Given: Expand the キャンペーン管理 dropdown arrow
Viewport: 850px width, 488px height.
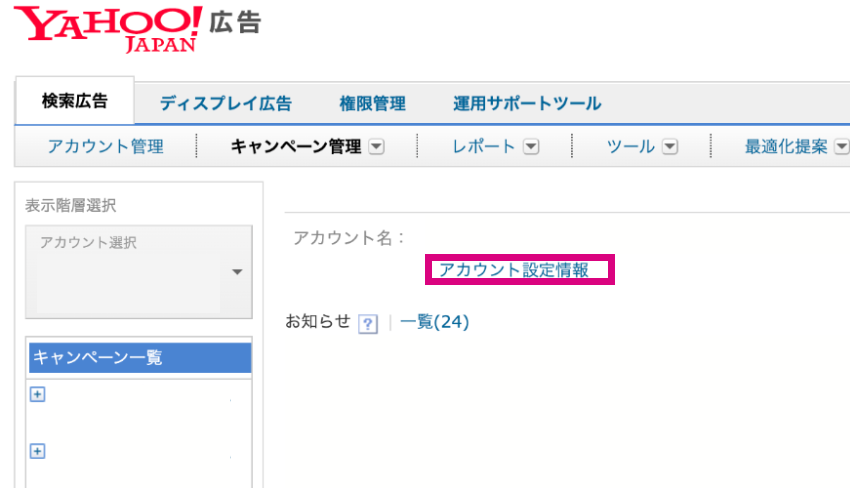Looking at the screenshot, I should point(376,147).
